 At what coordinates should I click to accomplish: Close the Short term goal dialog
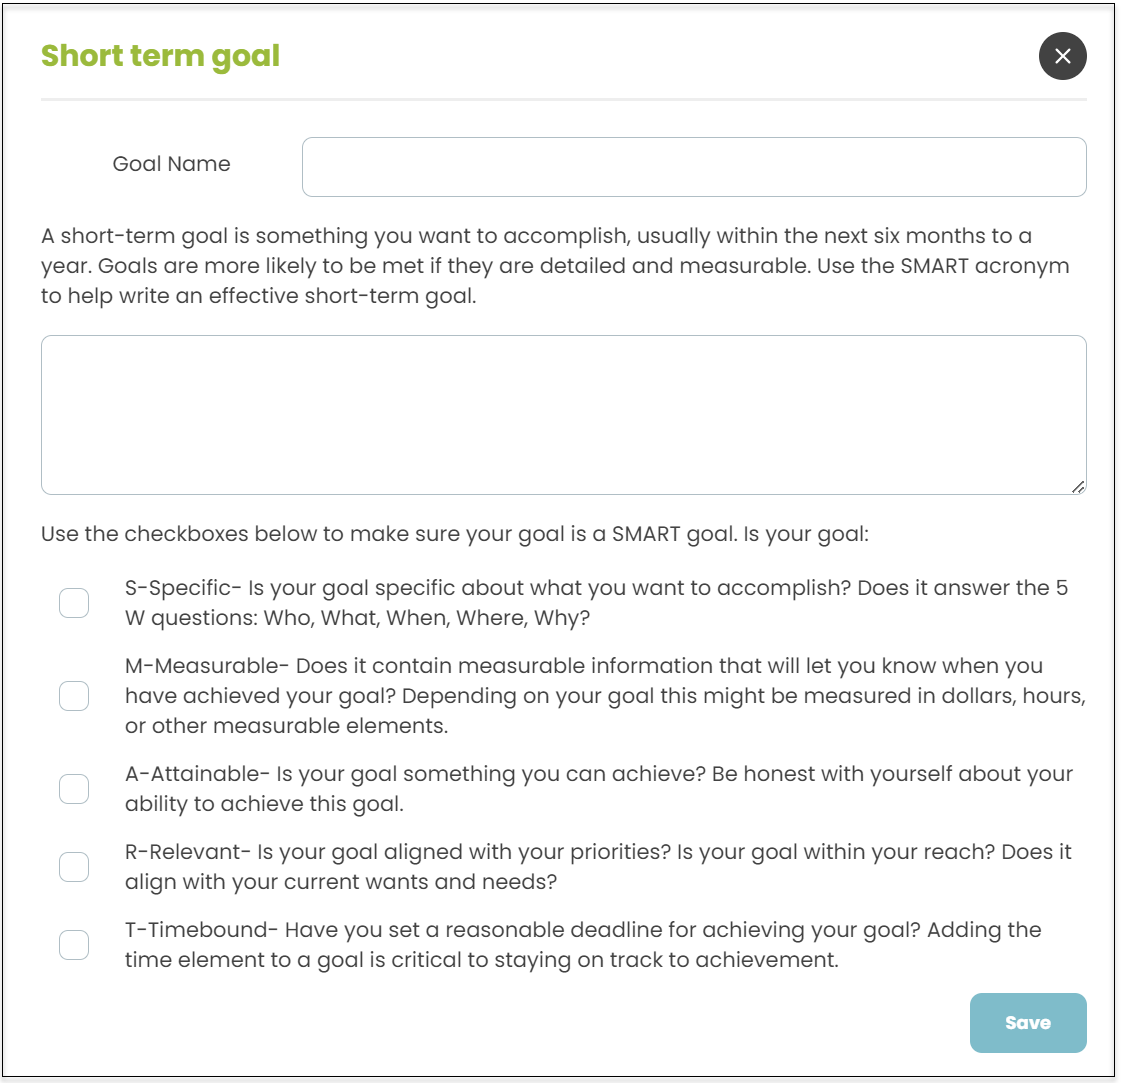coord(1062,56)
